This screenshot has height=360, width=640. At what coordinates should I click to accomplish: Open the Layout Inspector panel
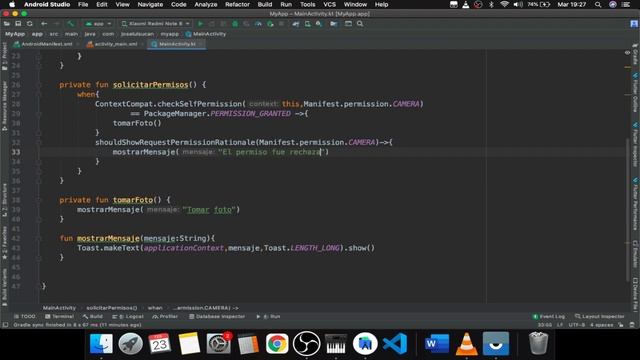tap(600, 316)
